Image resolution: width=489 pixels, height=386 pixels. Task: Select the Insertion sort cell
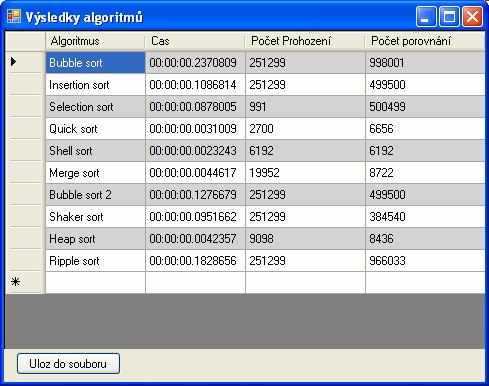pos(95,85)
